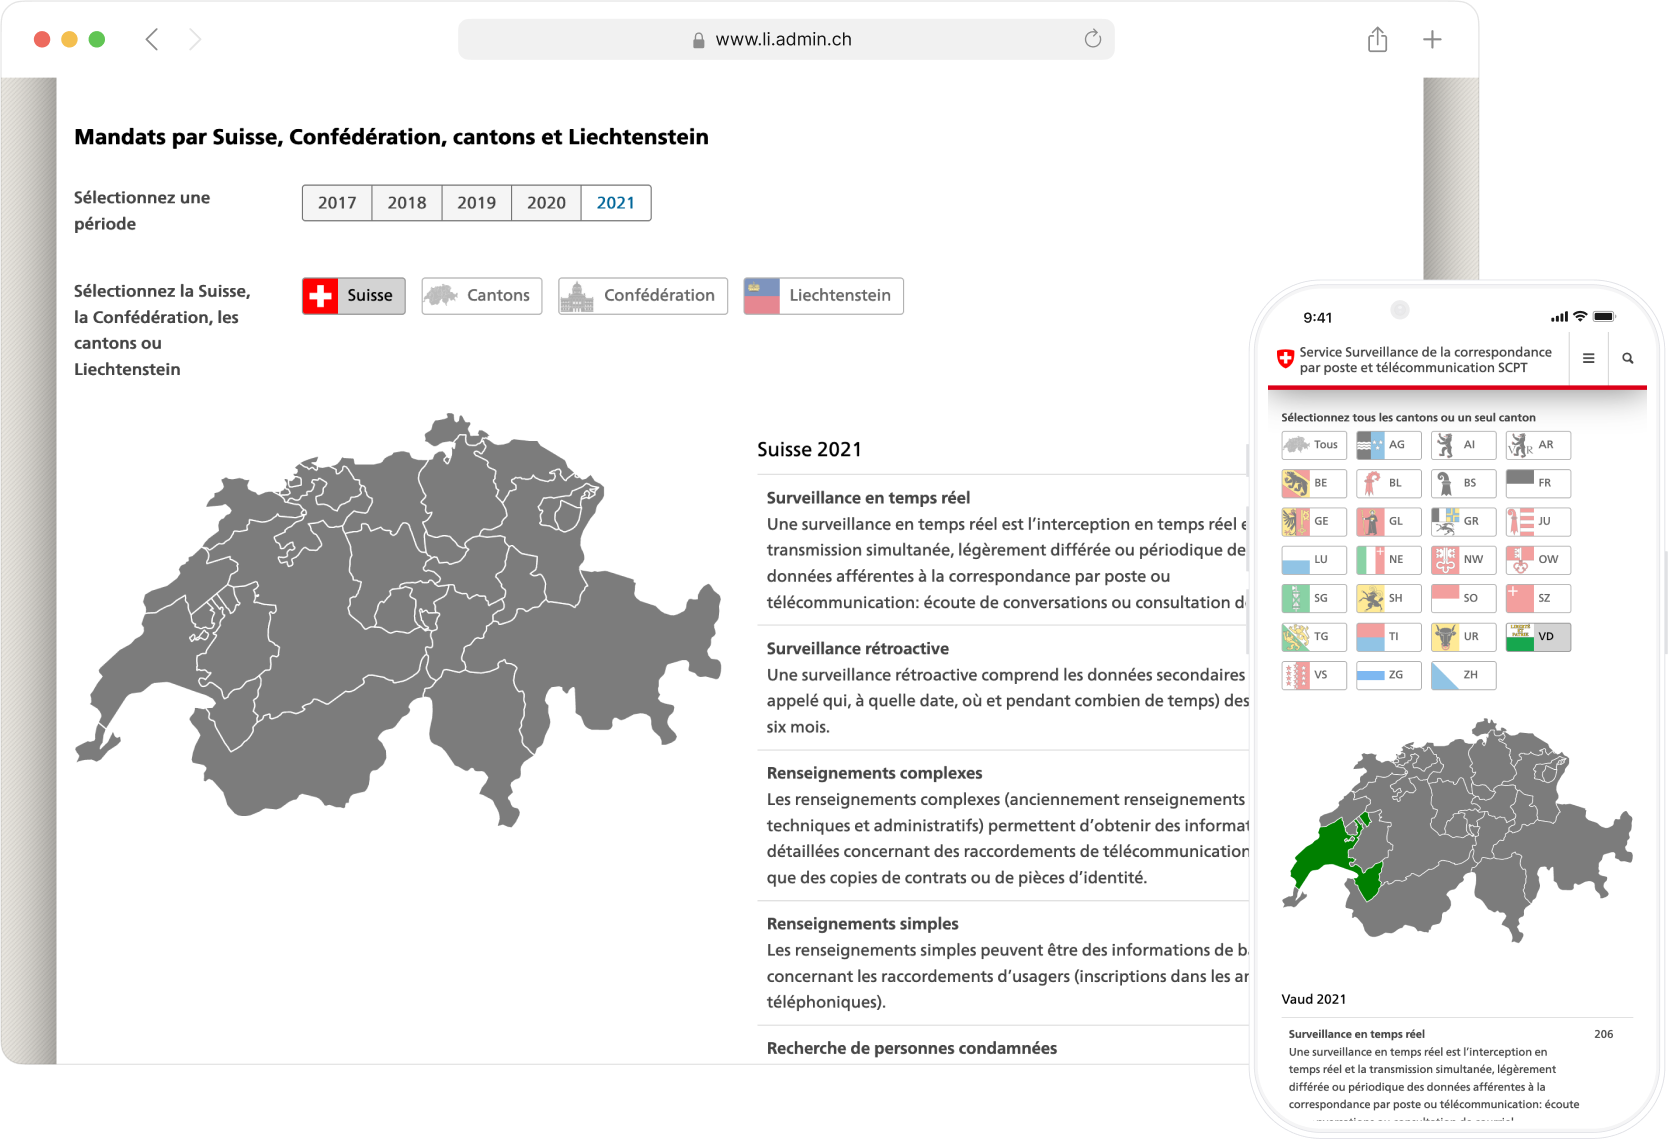The image size is (1668, 1139).
Task: Select canton FR on phone
Action: pos(1538,483)
